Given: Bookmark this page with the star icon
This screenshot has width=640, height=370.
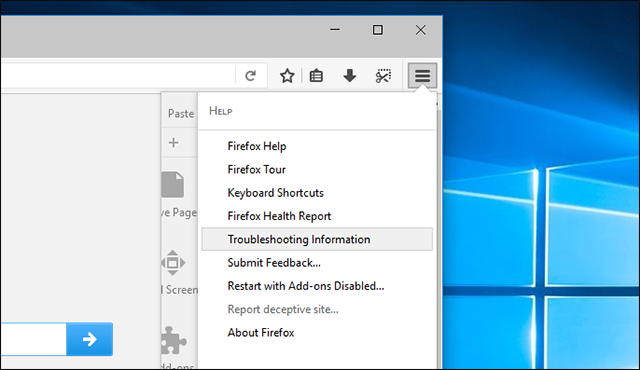Looking at the screenshot, I should (x=287, y=76).
